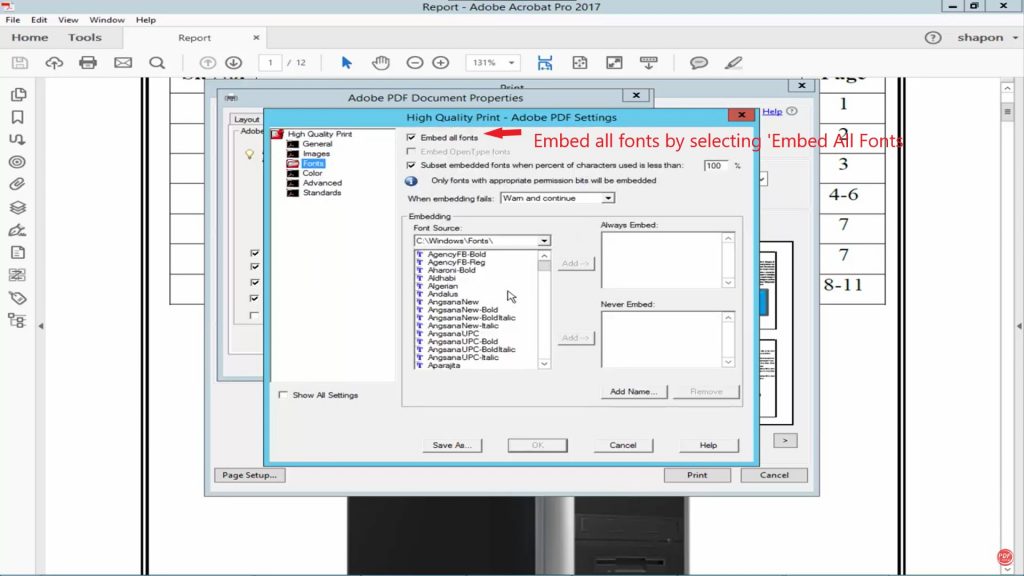This screenshot has width=1024, height=576.
Task: Switch to full screen mode icon
Action: click(614, 63)
